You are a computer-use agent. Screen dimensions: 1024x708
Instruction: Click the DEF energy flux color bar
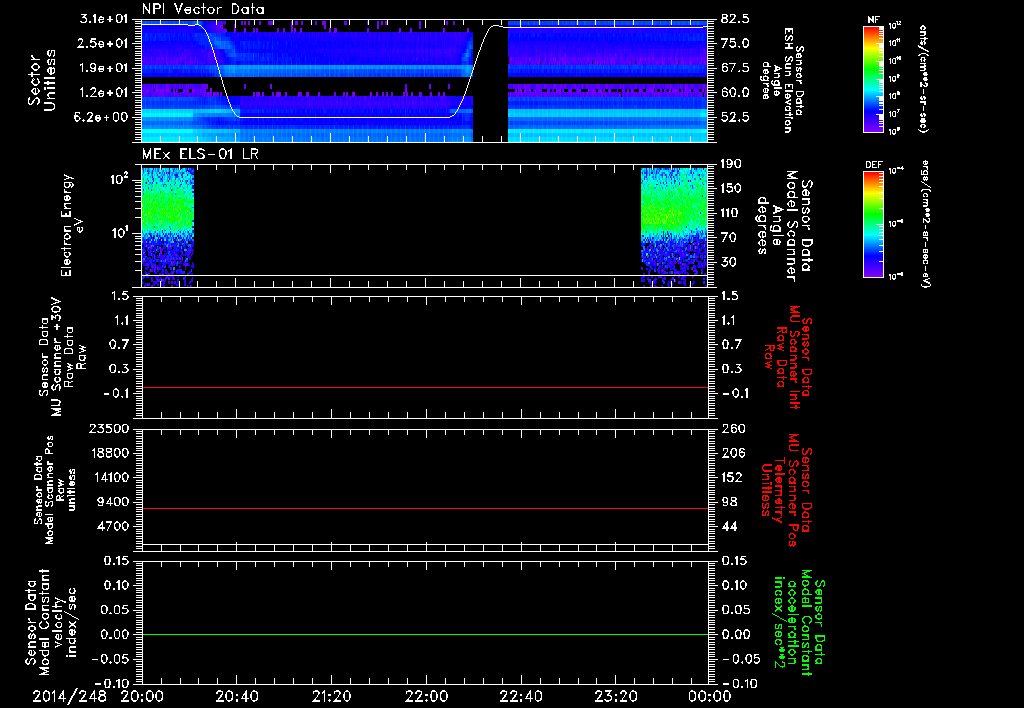point(873,223)
